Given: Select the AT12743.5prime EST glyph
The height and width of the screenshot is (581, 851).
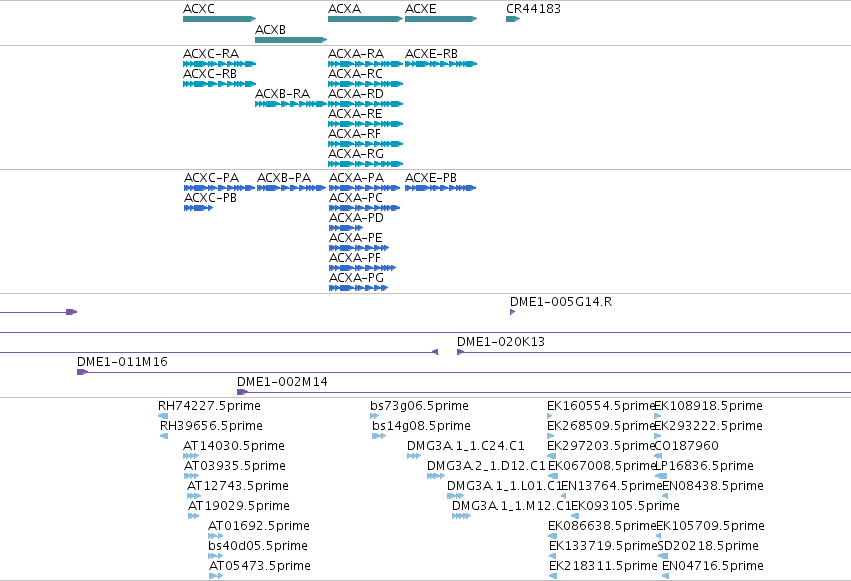Looking at the screenshot, I should click(x=194, y=496).
